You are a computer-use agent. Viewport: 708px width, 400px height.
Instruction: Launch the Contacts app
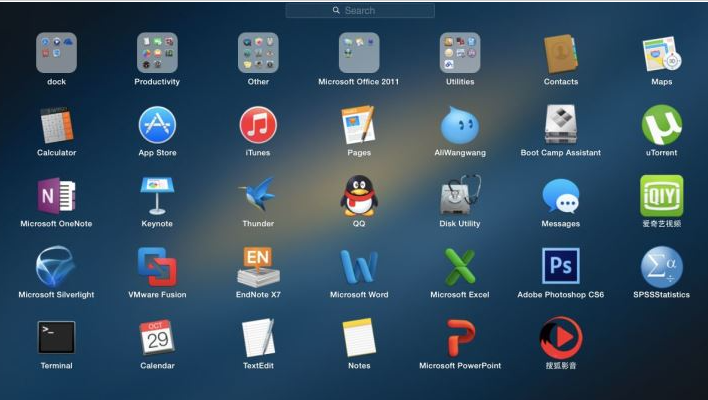[x=561, y=54]
